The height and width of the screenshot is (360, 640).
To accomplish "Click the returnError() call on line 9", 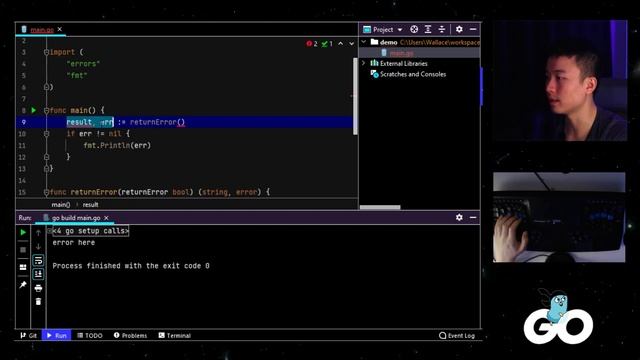I will click(157, 122).
